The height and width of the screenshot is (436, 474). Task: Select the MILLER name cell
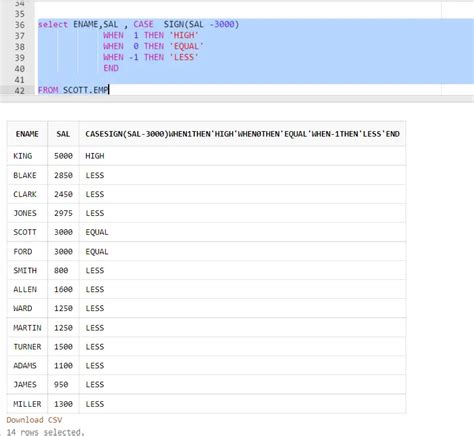coord(27,404)
